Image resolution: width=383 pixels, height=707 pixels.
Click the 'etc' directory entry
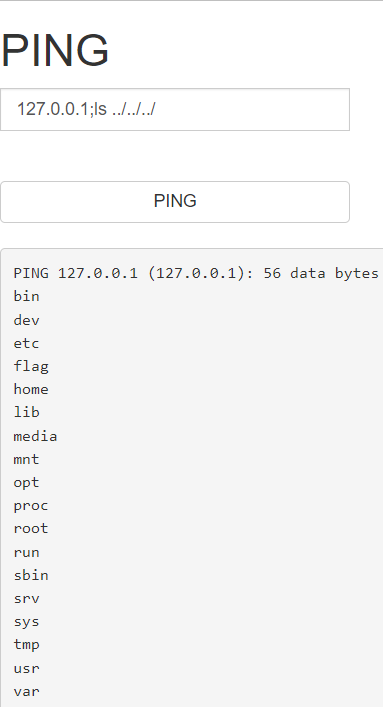tap(27, 343)
